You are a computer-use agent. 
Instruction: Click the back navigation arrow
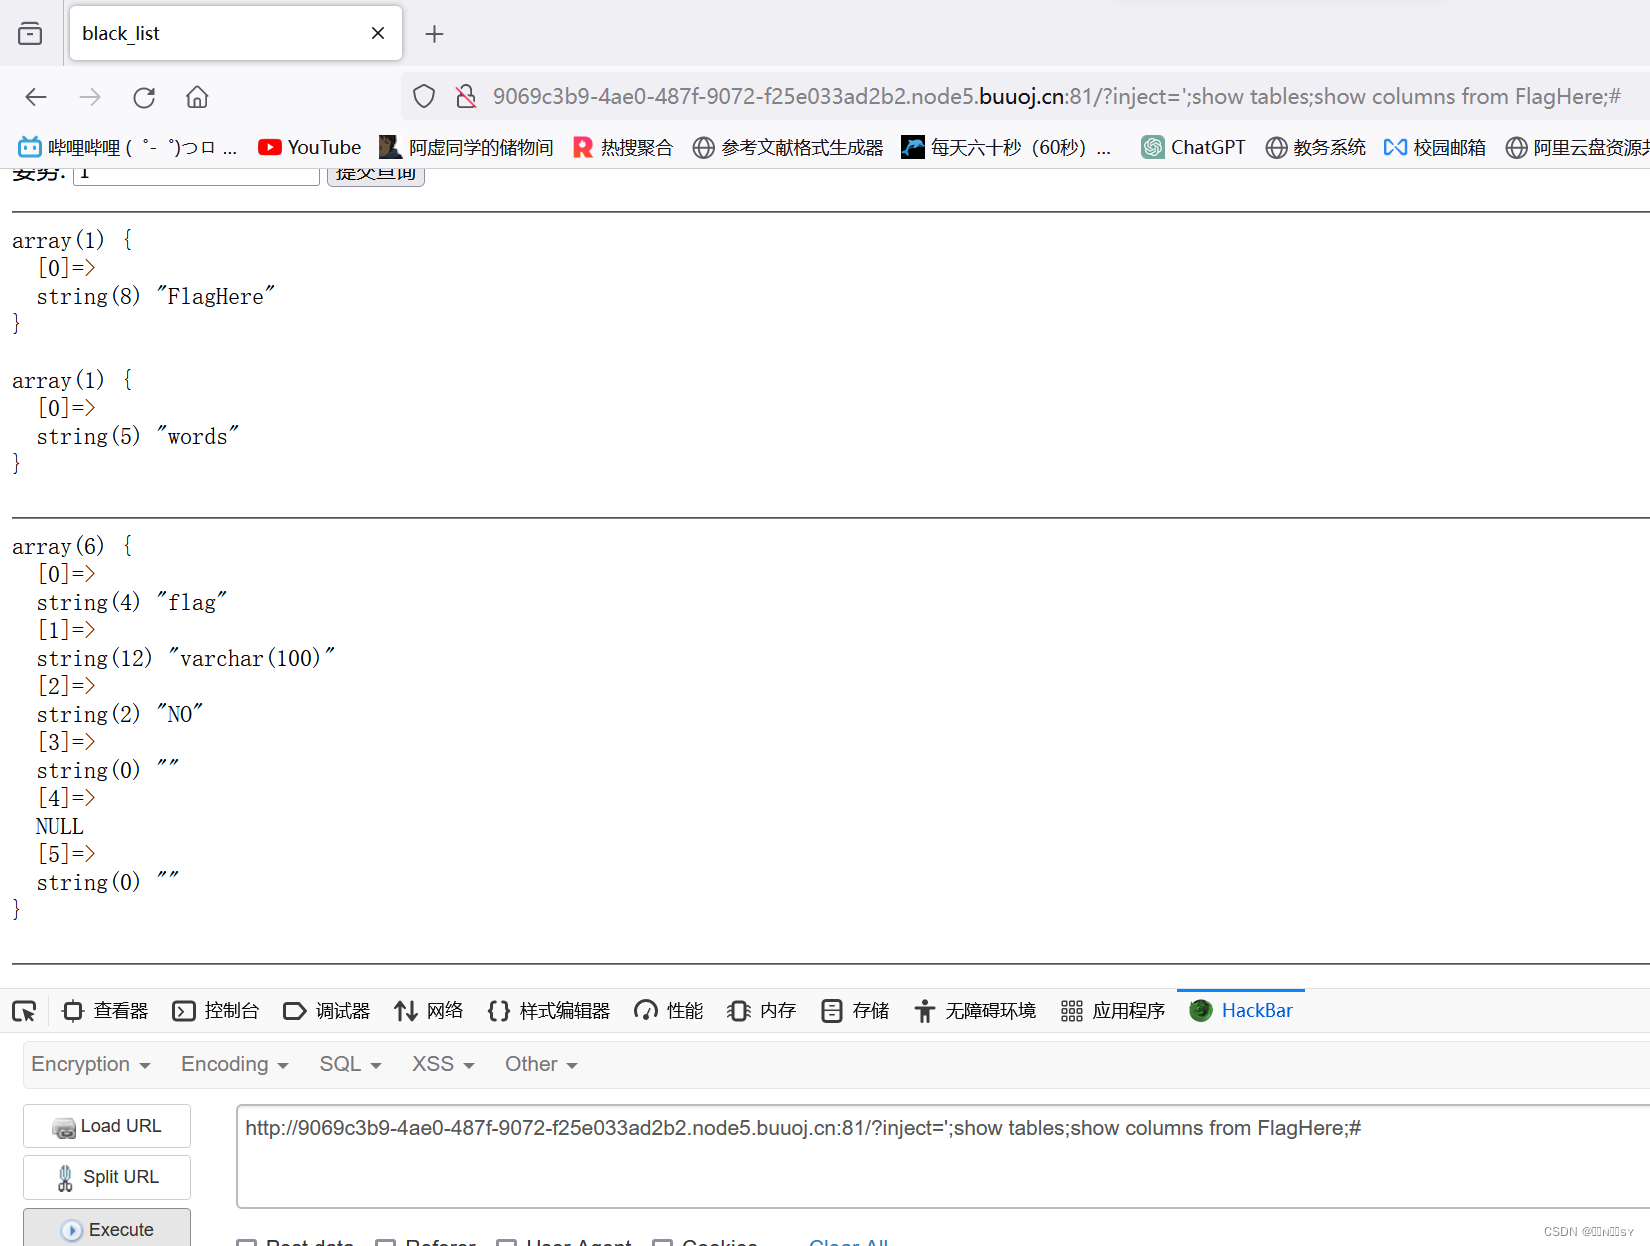[36, 96]
